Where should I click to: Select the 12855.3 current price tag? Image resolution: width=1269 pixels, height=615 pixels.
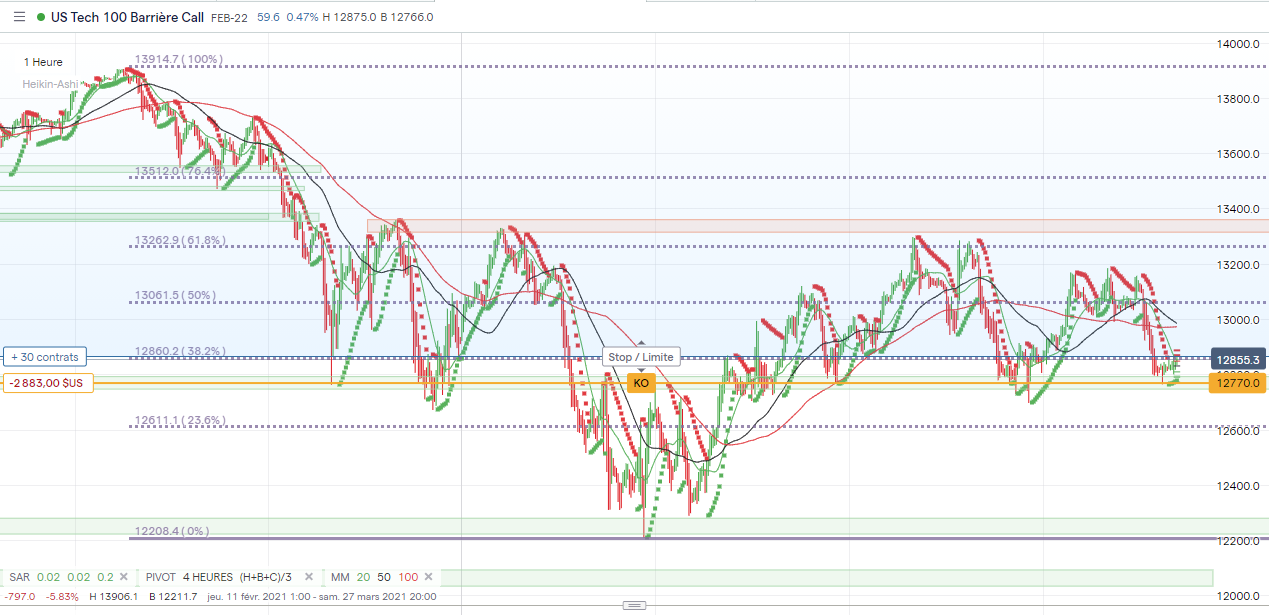pyautogui.click(x=1238, y=359)
